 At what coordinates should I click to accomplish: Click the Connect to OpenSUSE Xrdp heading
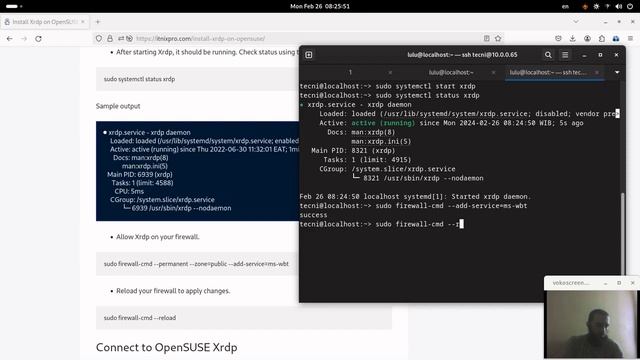click(167, 347)
